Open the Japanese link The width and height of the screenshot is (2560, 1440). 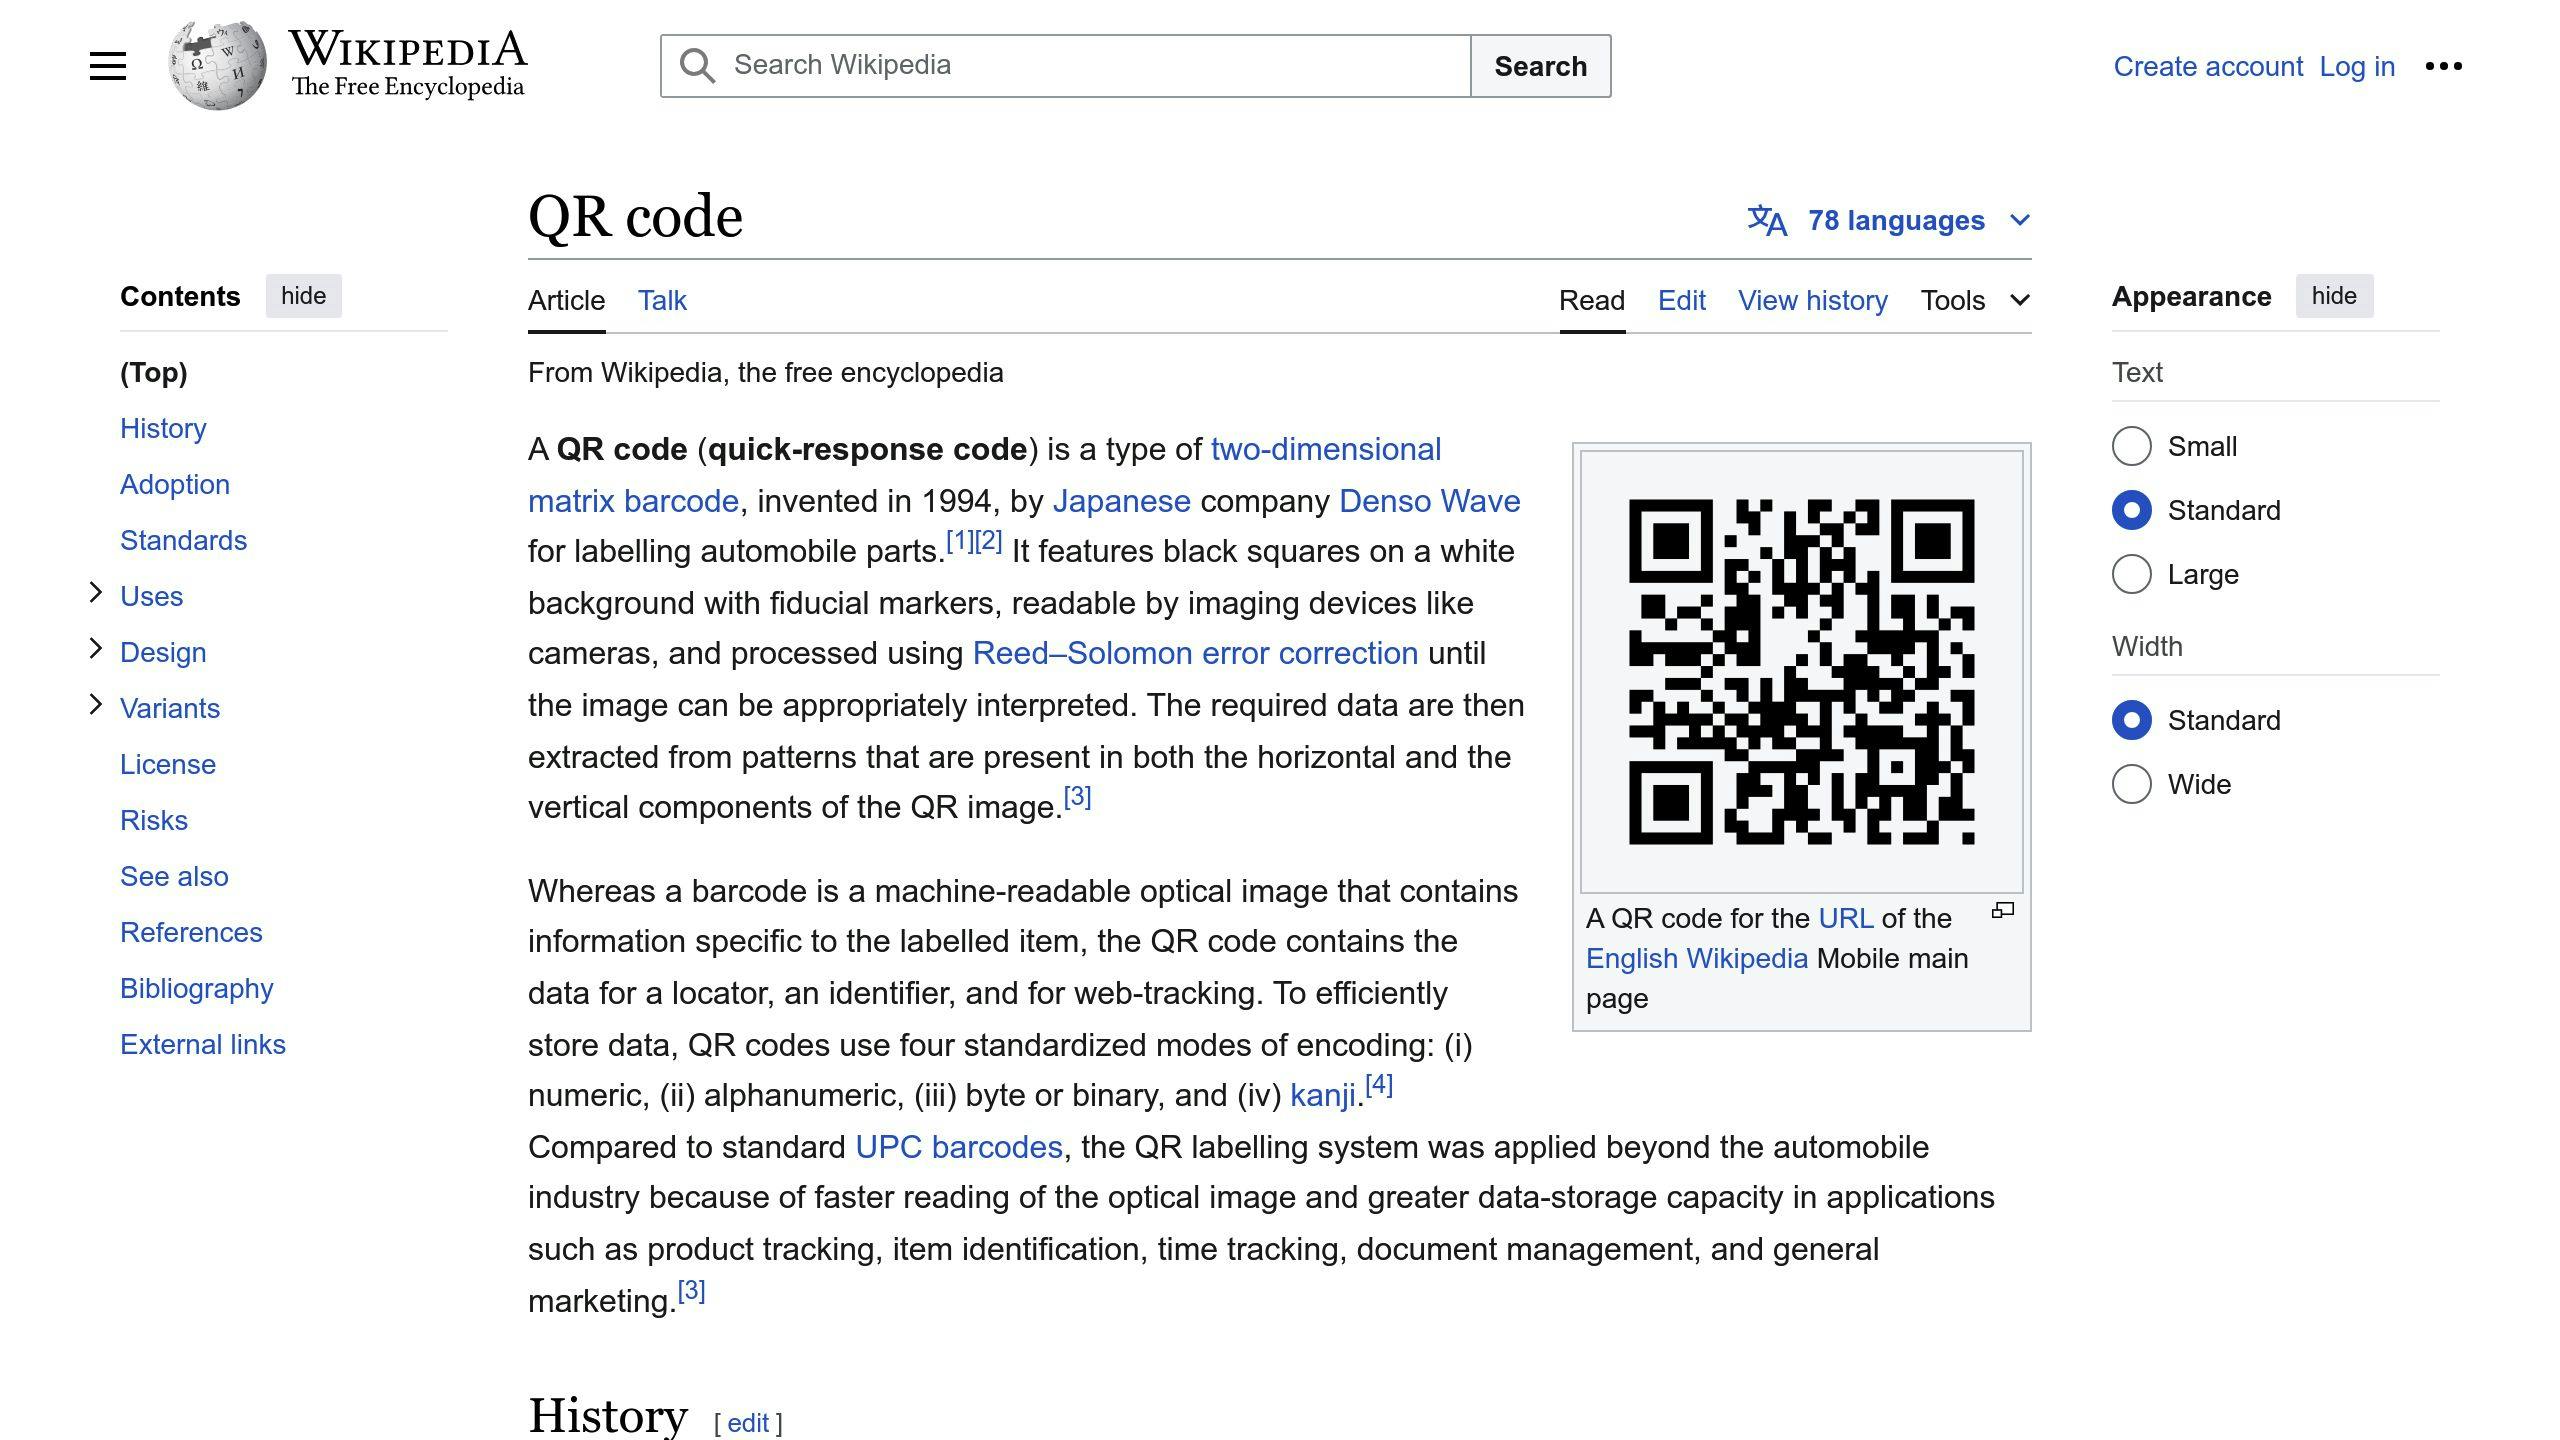[x=1121, y=501]
